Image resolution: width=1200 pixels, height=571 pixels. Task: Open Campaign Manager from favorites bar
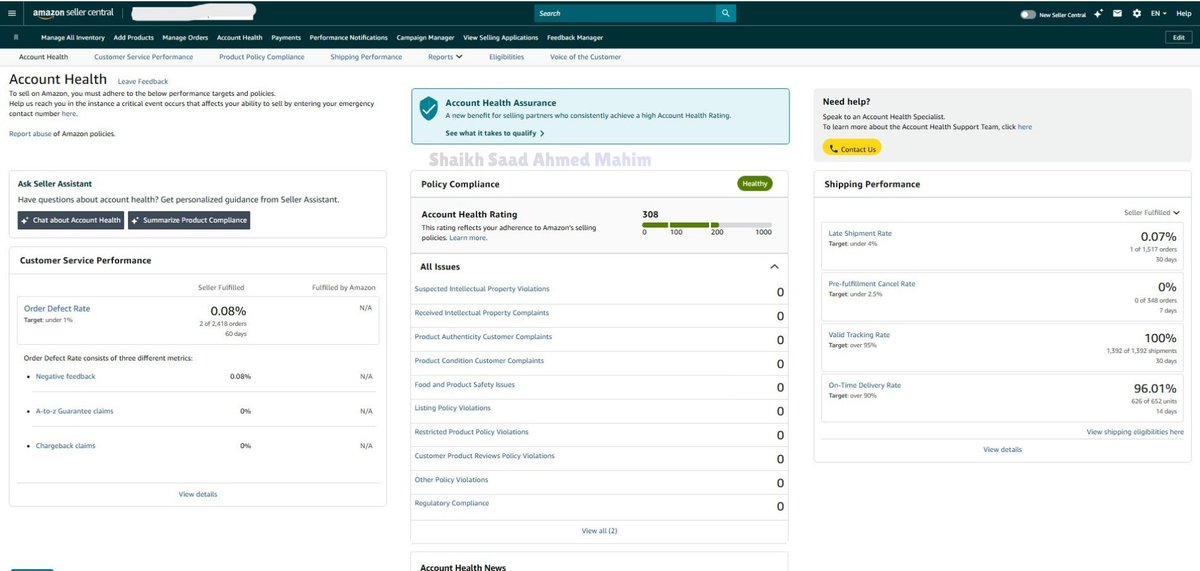tap(426, 37)
